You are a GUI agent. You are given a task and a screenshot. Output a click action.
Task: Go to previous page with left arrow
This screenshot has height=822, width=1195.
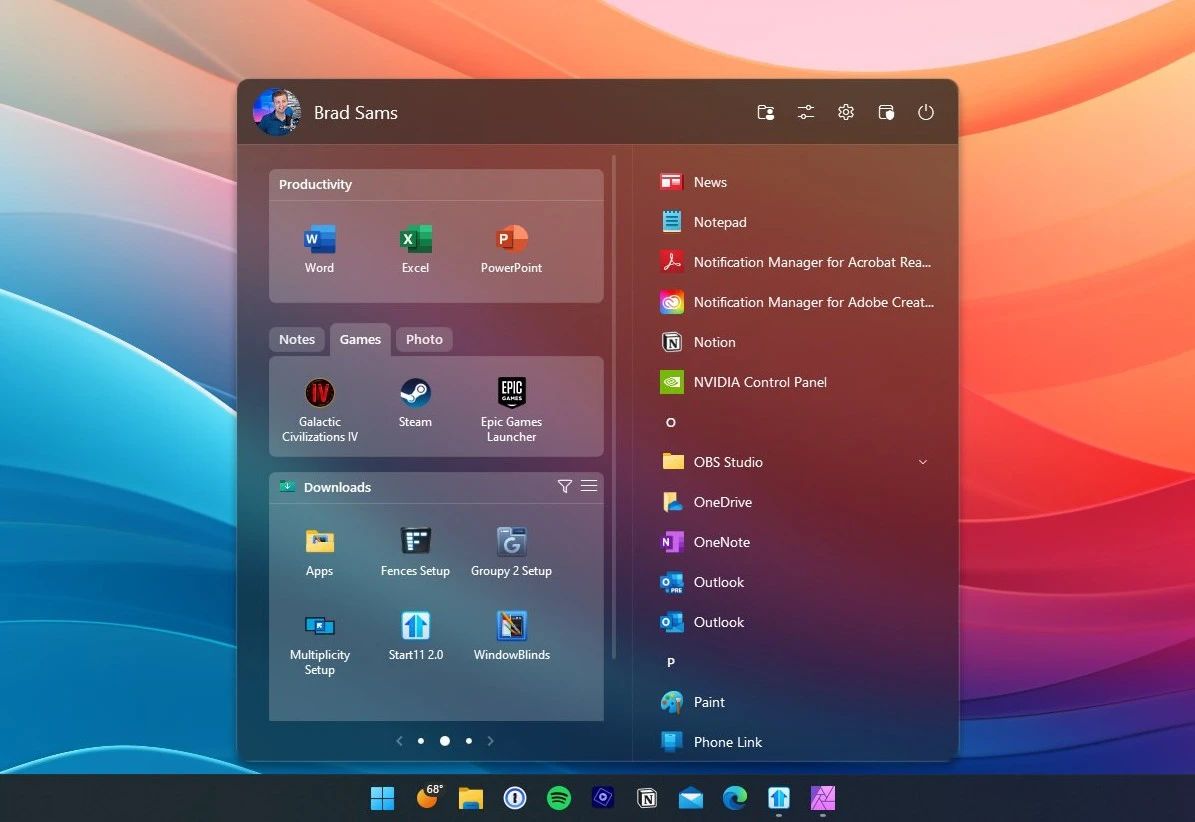pos(399,741)
